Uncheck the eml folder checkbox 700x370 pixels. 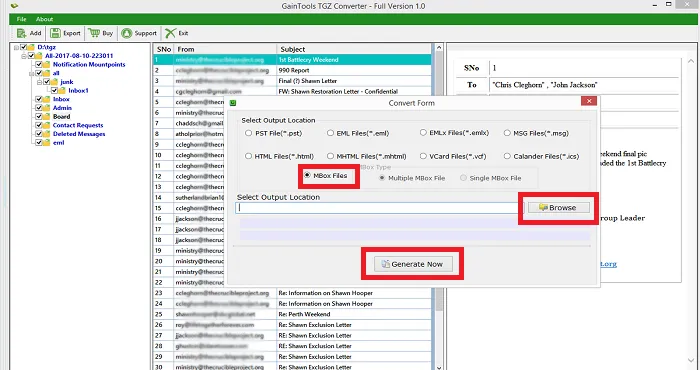coord(39,143)
